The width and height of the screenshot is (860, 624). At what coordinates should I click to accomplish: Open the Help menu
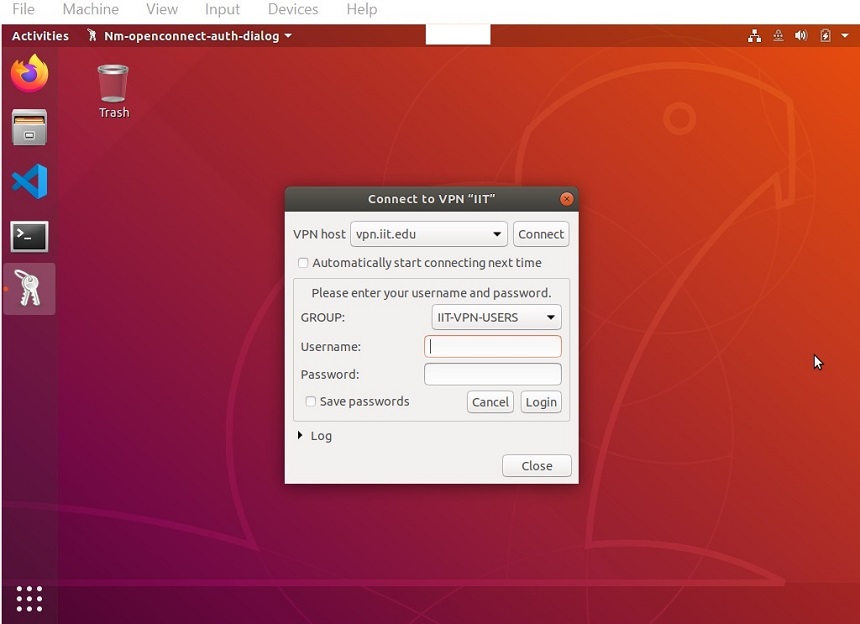point(361,9)
